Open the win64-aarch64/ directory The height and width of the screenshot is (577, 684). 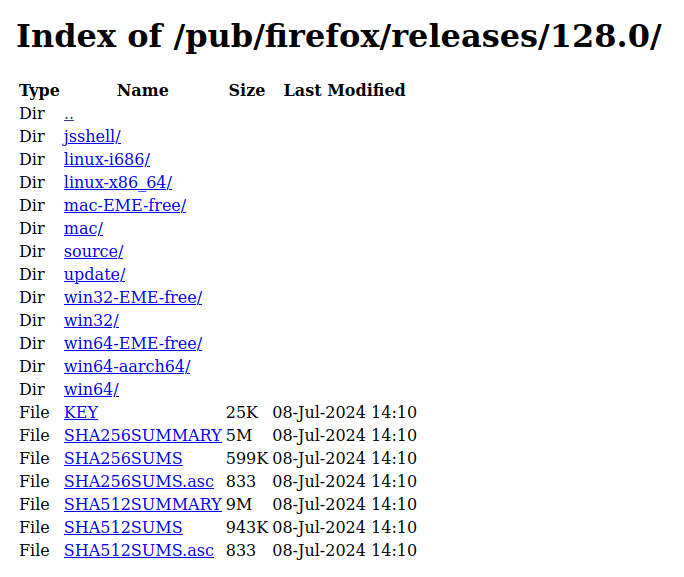click(x=127, y=366)
